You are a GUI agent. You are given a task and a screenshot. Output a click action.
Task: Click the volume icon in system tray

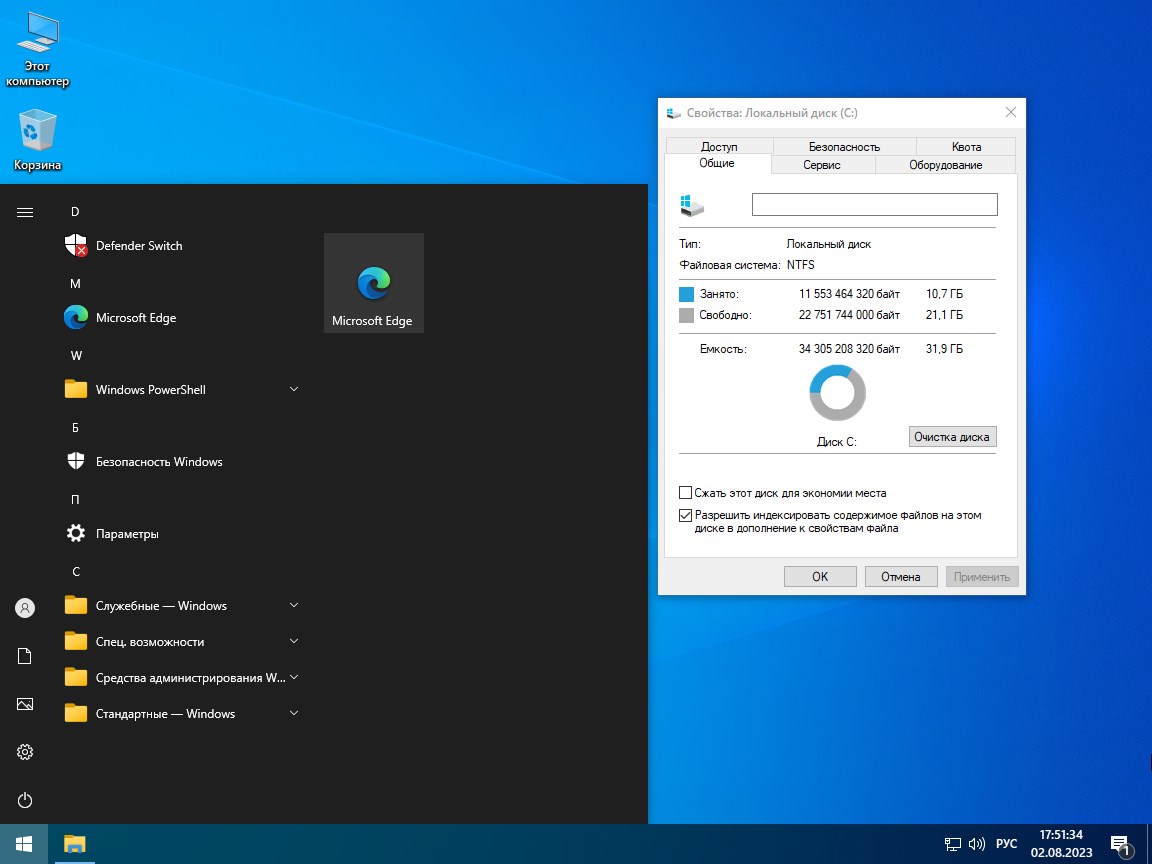point(975,843)
